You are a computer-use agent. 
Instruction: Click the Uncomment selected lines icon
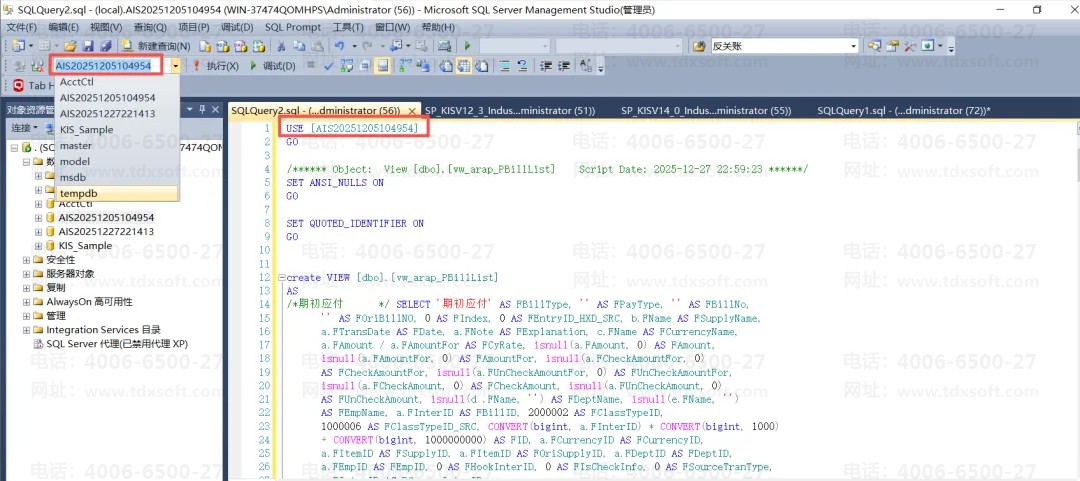click(522, 65)
